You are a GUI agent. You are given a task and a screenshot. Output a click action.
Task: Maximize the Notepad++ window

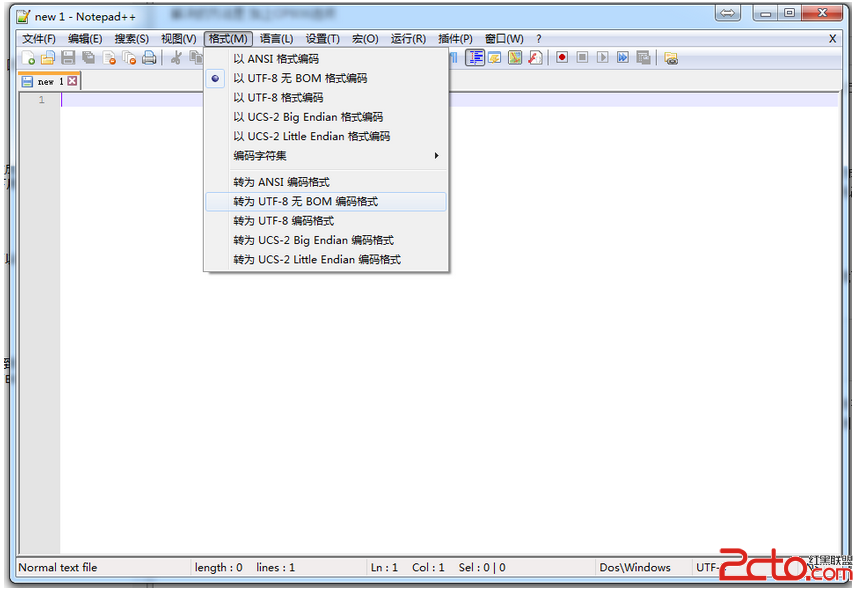point(789,13)
